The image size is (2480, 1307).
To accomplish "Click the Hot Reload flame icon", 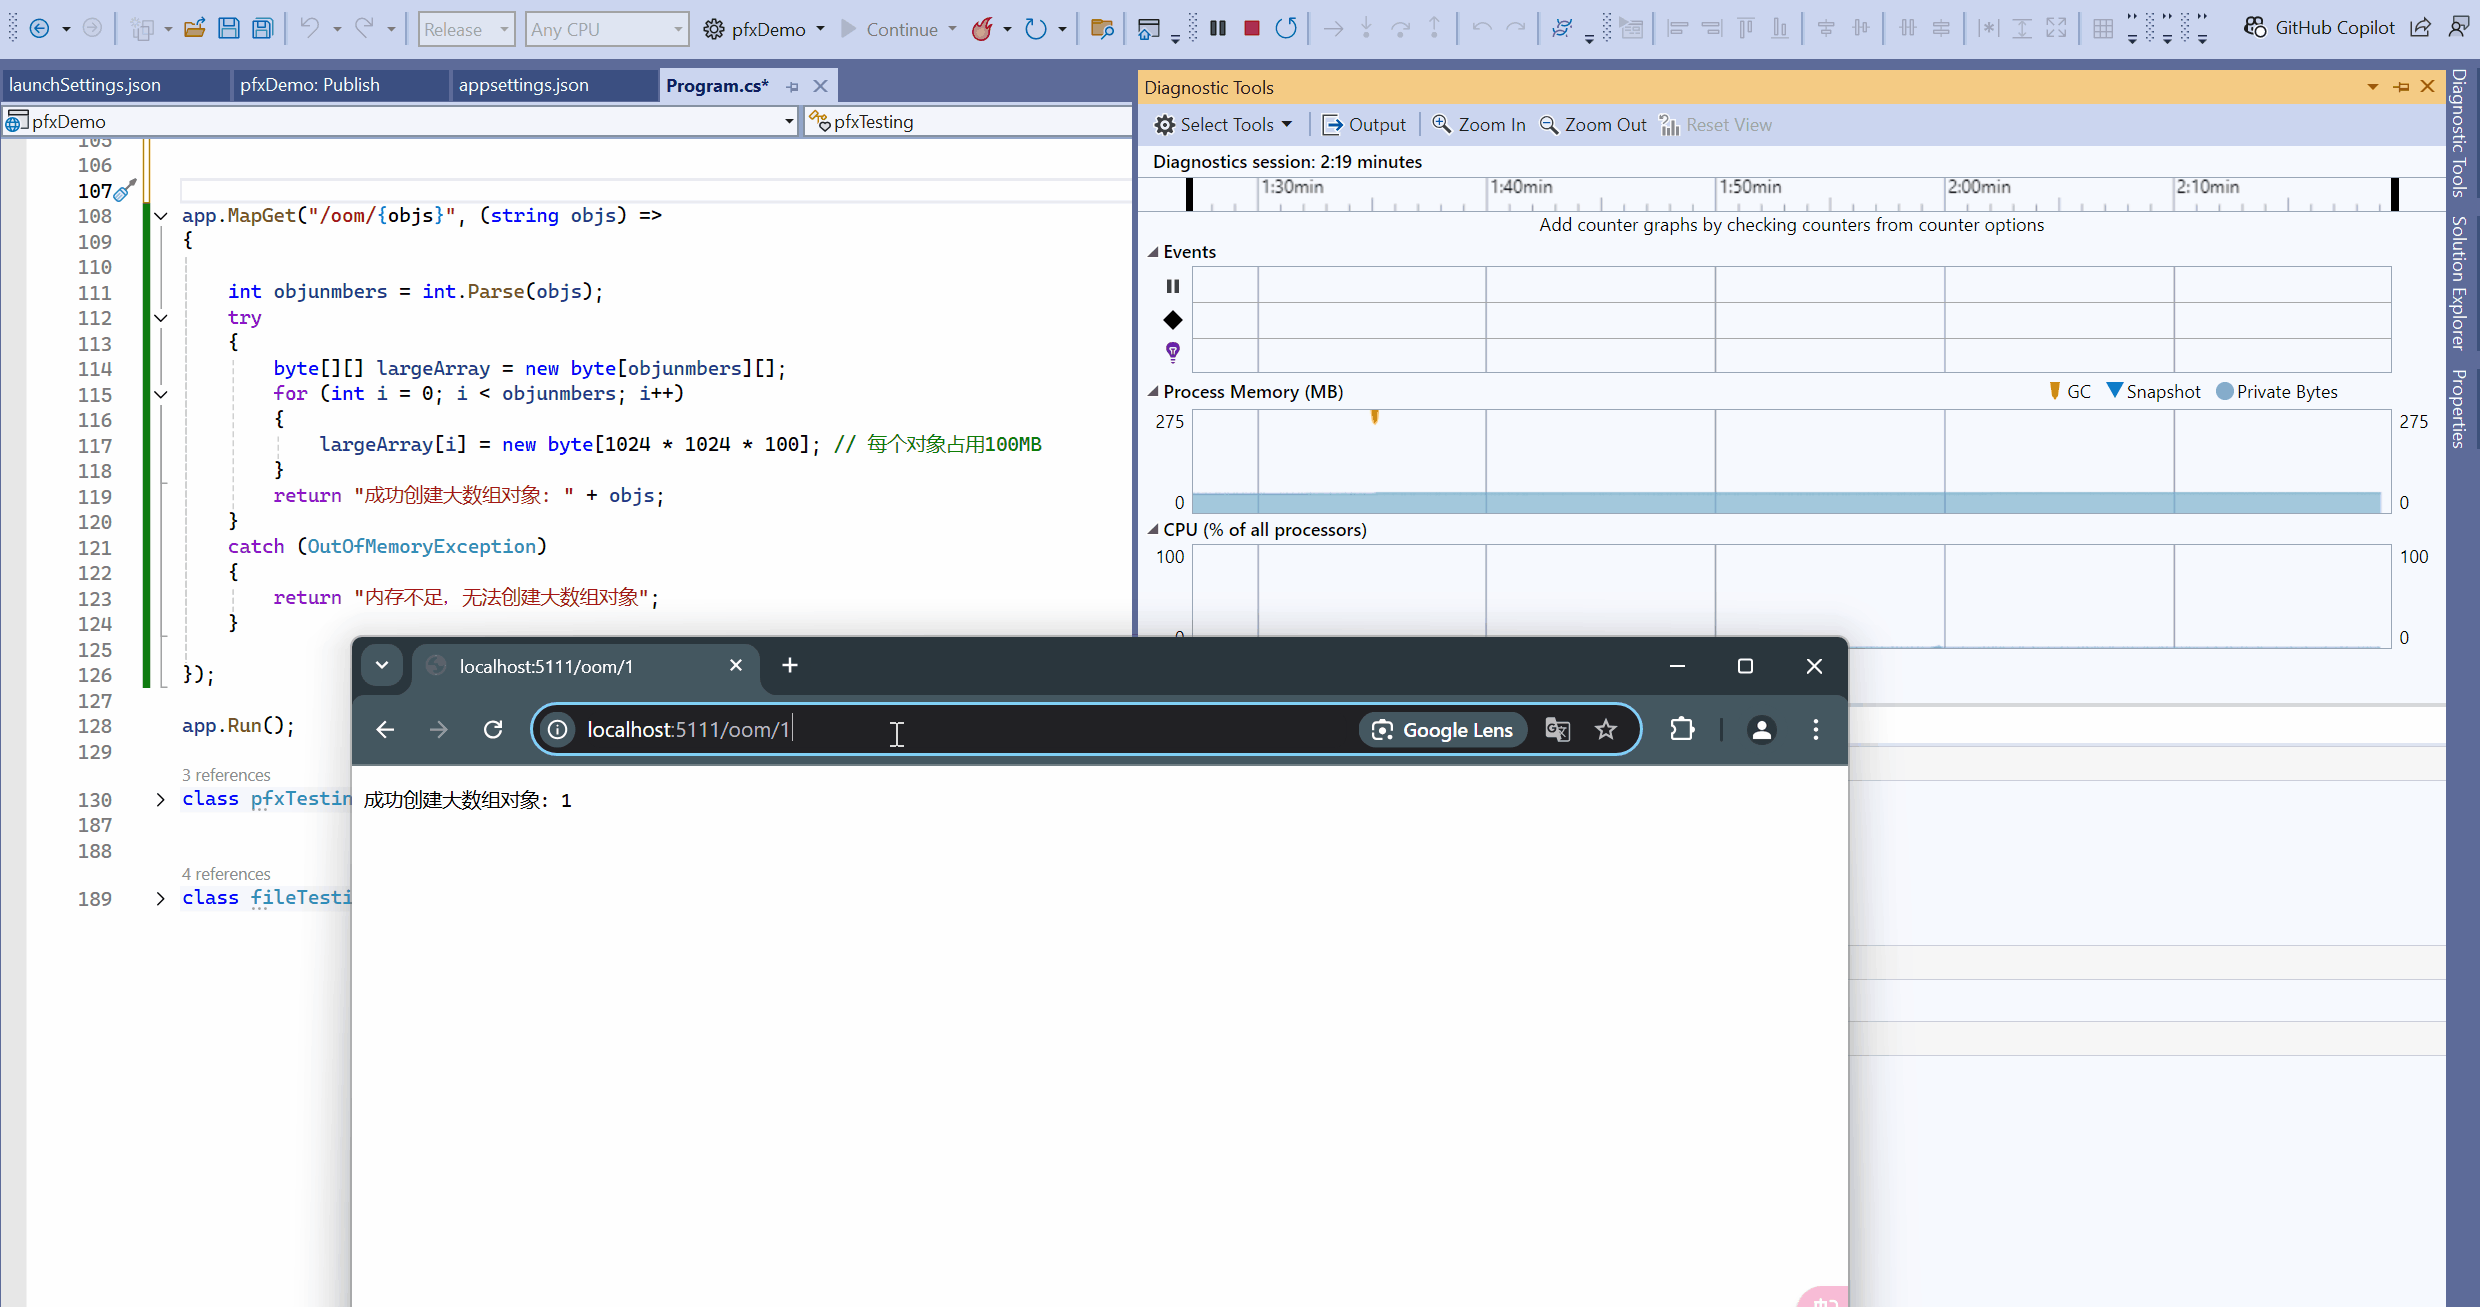I will point(983,29).
